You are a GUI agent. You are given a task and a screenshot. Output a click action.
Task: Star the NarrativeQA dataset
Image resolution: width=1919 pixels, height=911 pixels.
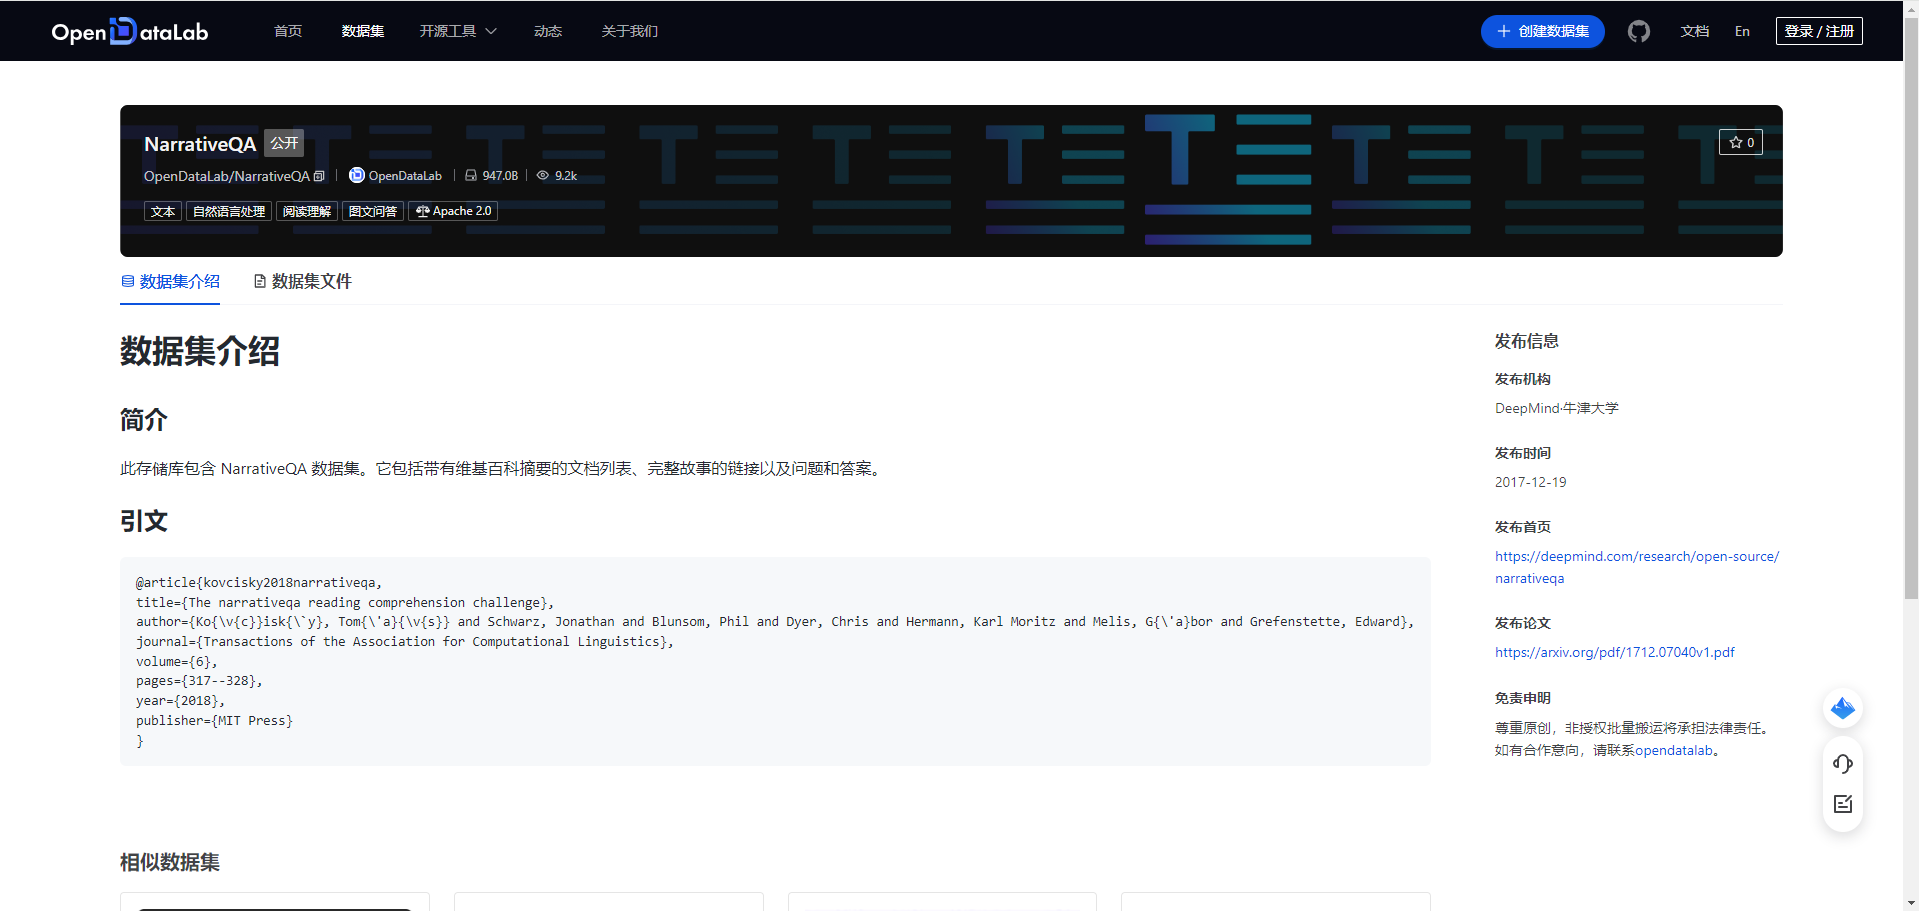(1740, 142)
